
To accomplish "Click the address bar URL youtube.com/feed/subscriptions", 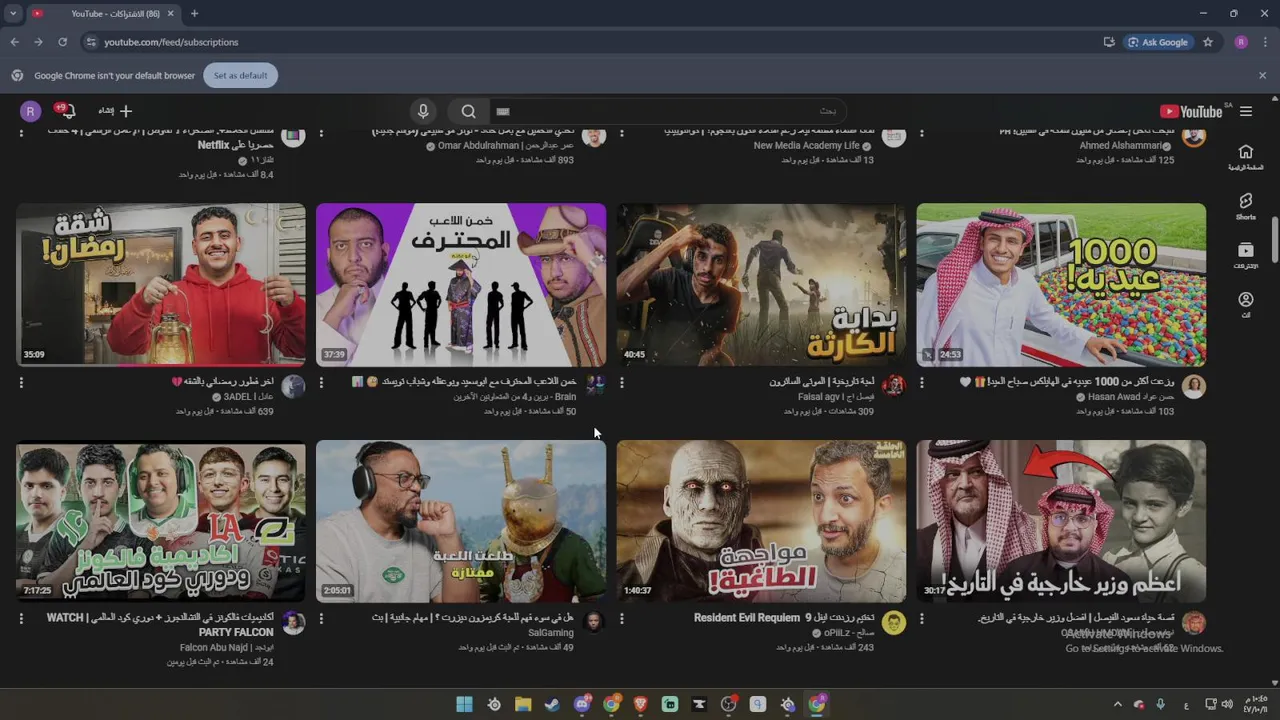I will point(171,42).
